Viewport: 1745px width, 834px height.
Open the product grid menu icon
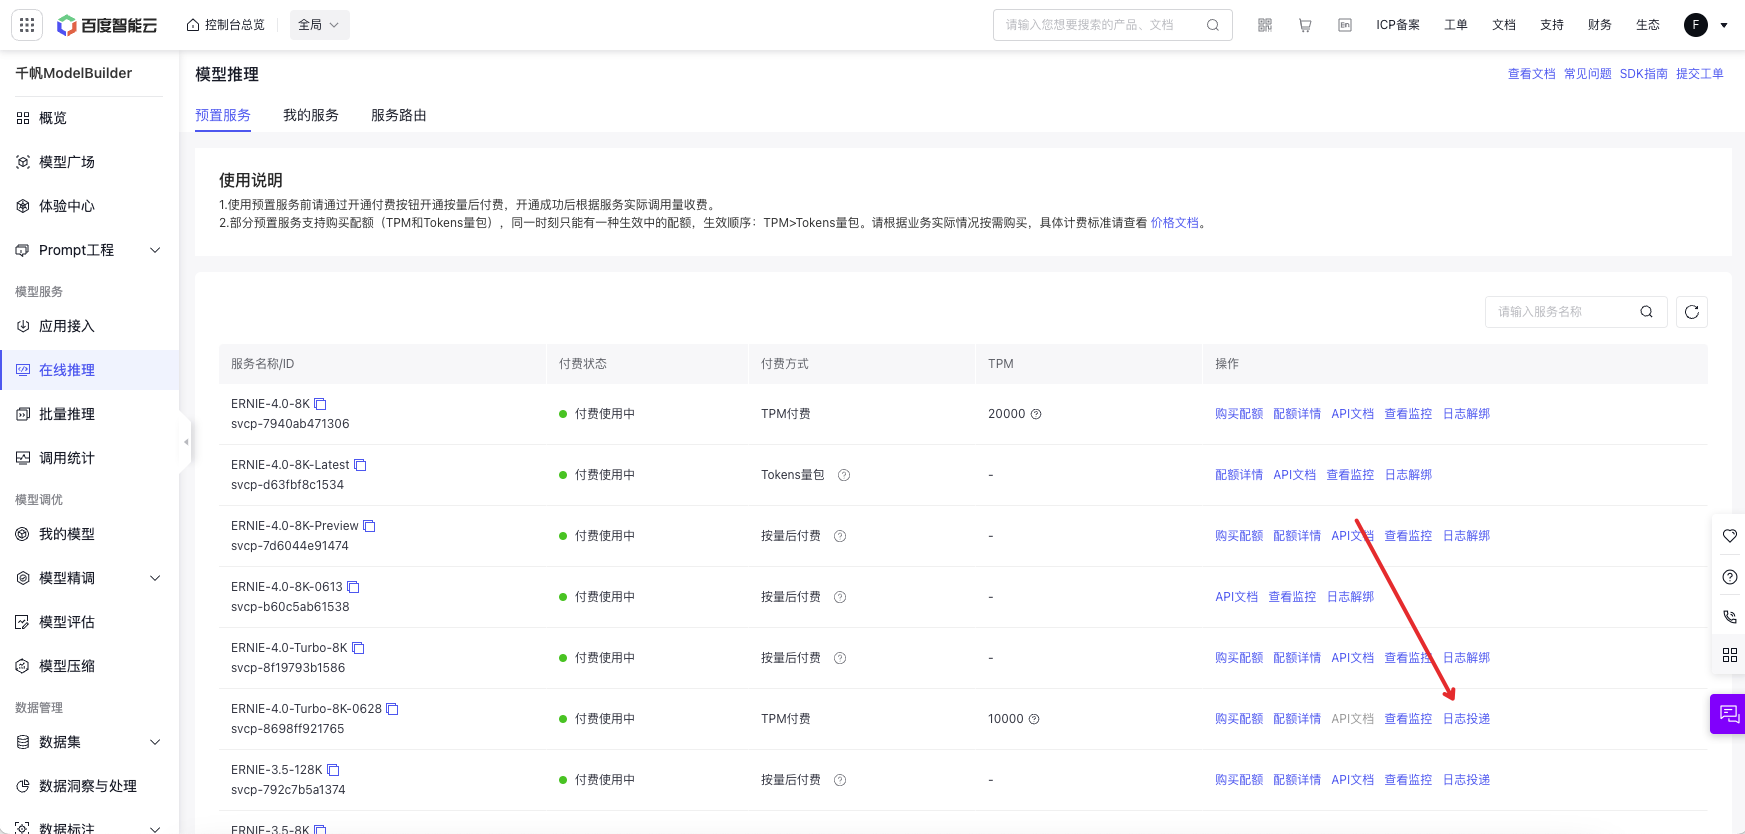(x=27, y=25)
